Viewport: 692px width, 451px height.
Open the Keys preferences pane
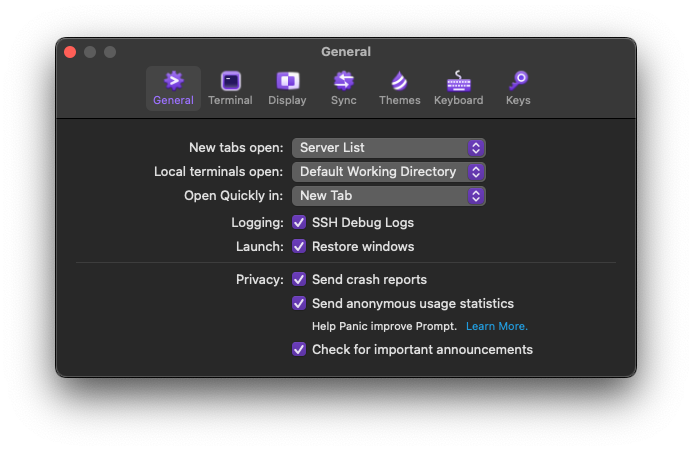pos(518,88)
